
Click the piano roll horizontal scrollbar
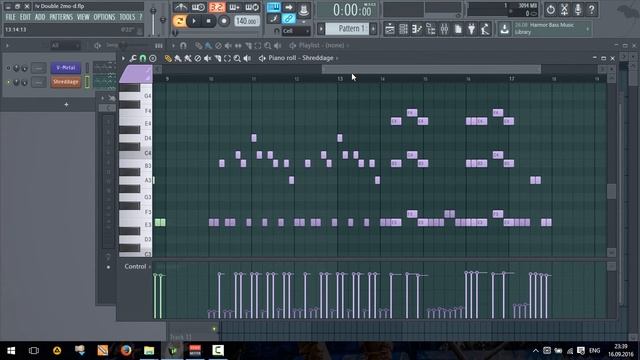pos(431,69)
